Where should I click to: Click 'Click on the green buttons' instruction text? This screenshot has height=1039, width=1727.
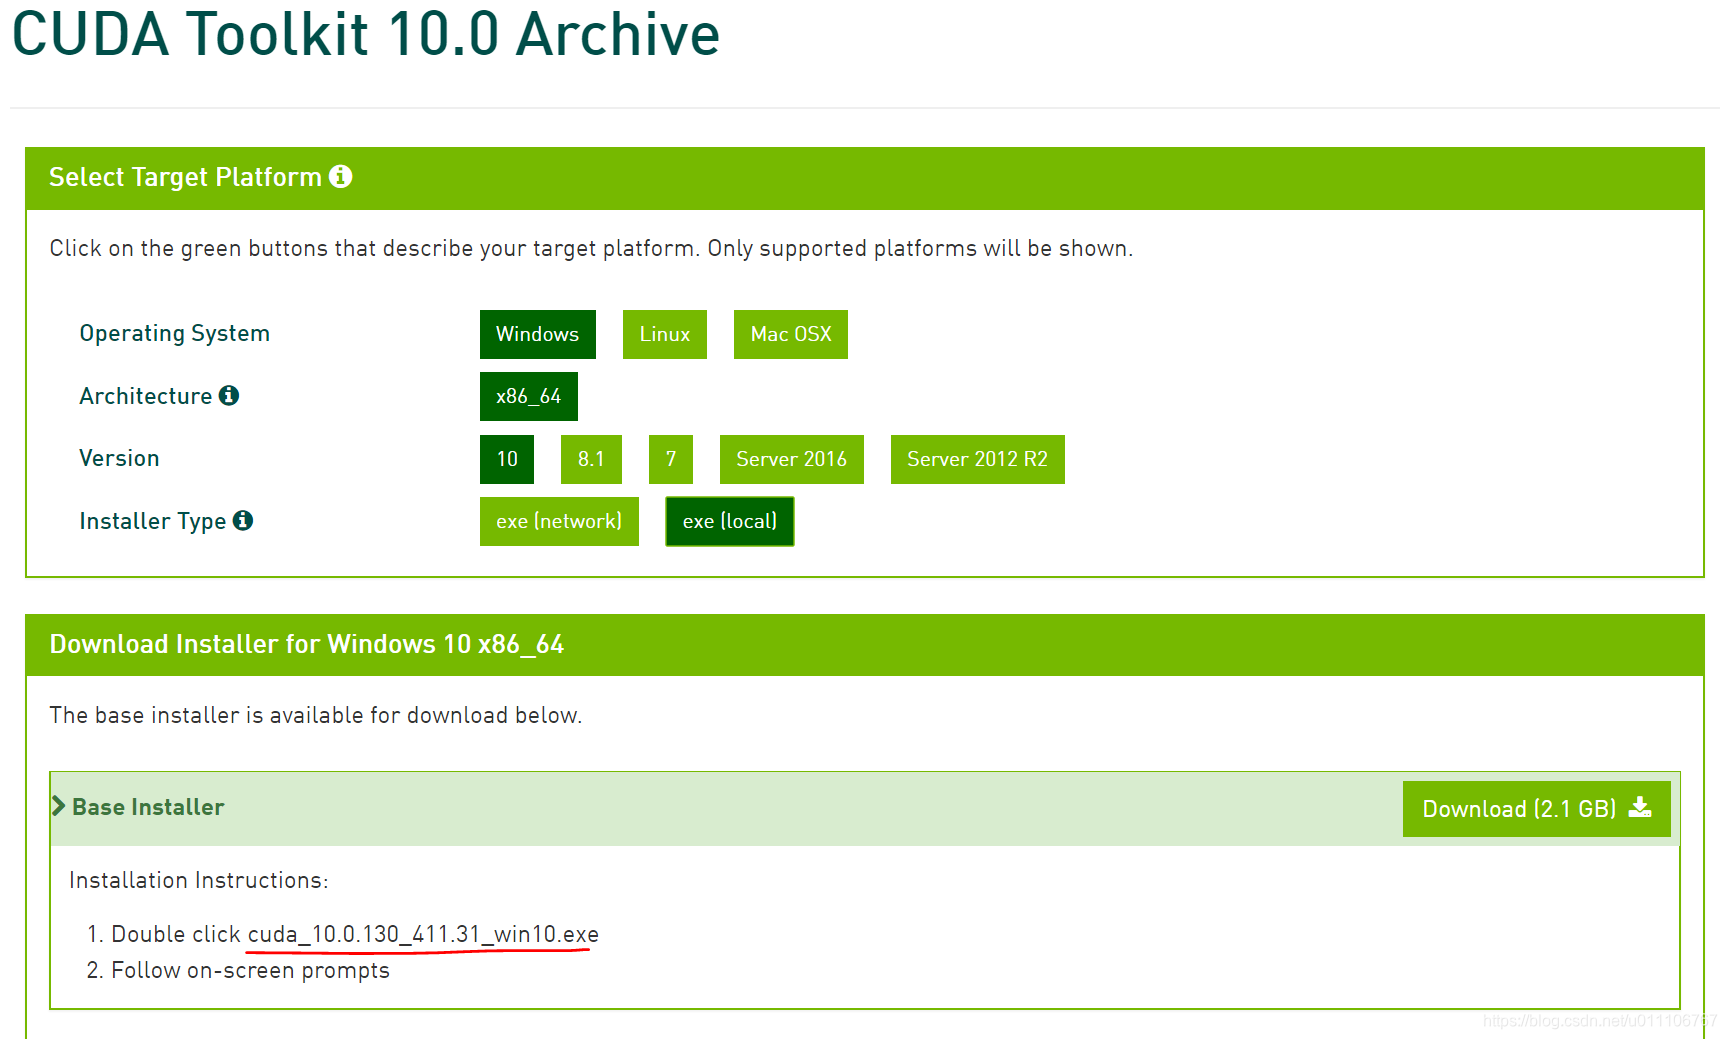coord(591,248)
